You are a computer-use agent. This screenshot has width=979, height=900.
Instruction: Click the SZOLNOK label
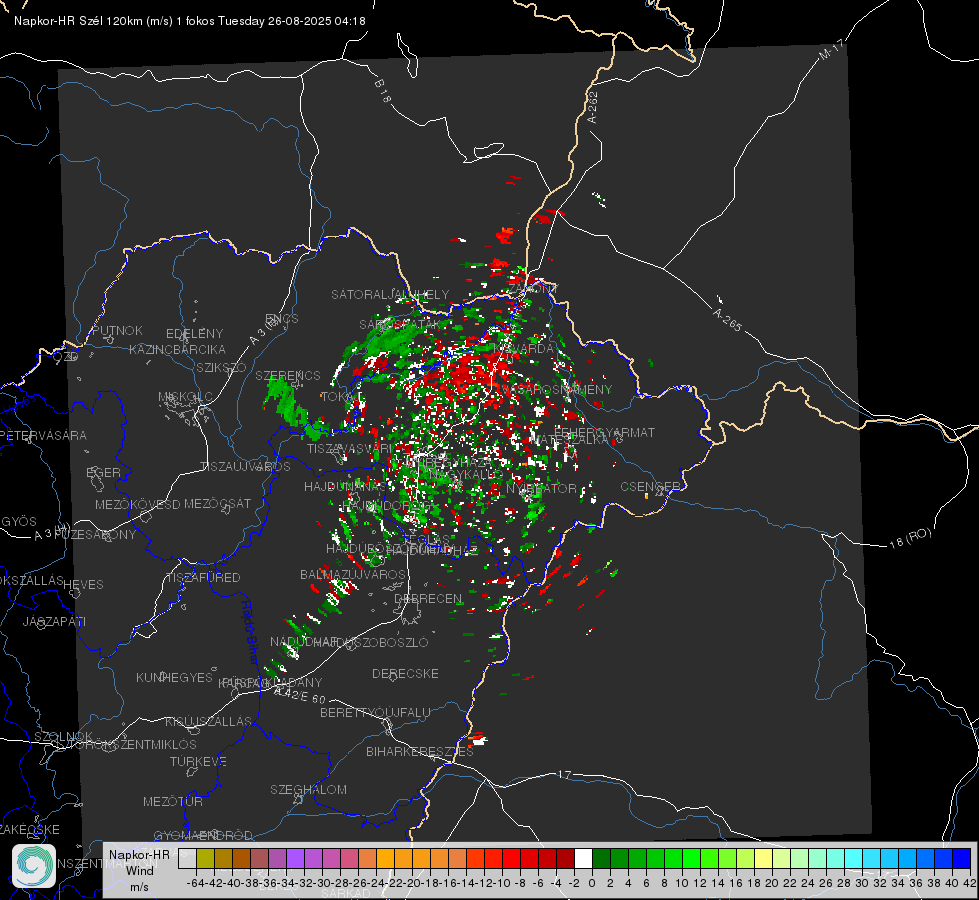64,736
